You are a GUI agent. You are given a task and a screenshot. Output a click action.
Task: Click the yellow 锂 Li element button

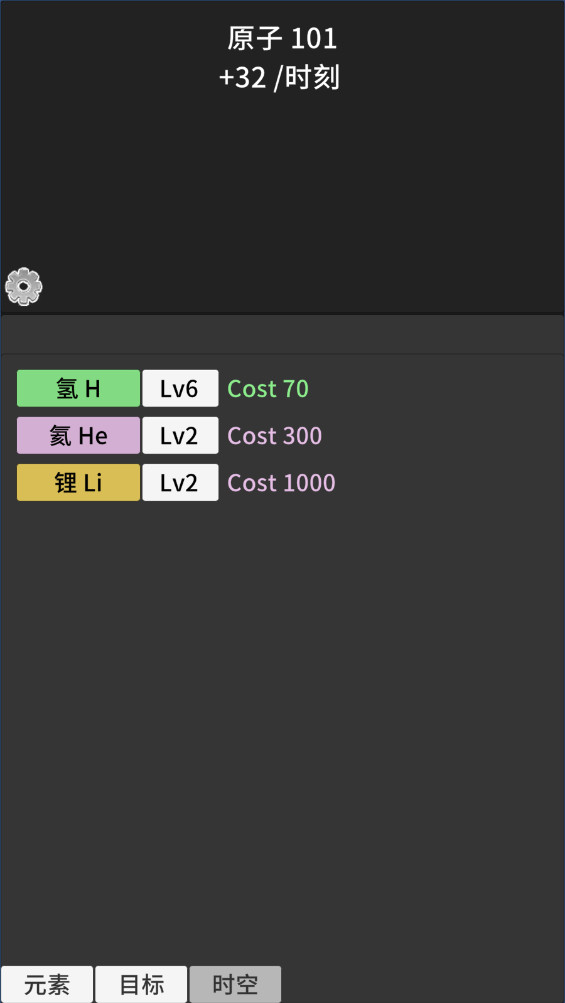point(78,483)
